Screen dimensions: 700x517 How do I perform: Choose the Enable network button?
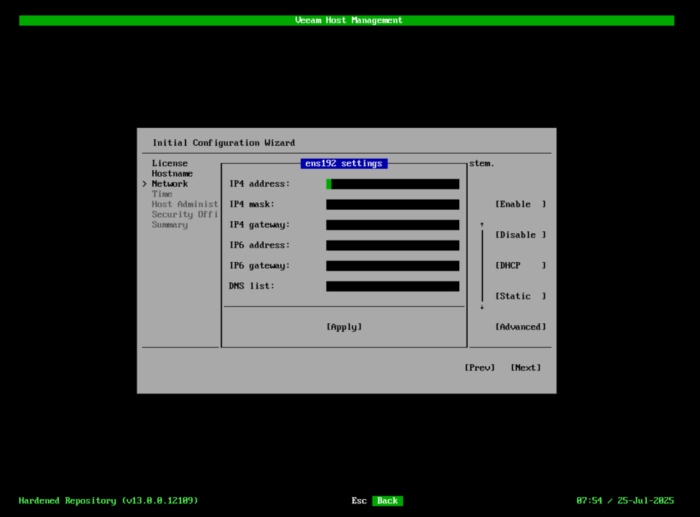(521, 204)
